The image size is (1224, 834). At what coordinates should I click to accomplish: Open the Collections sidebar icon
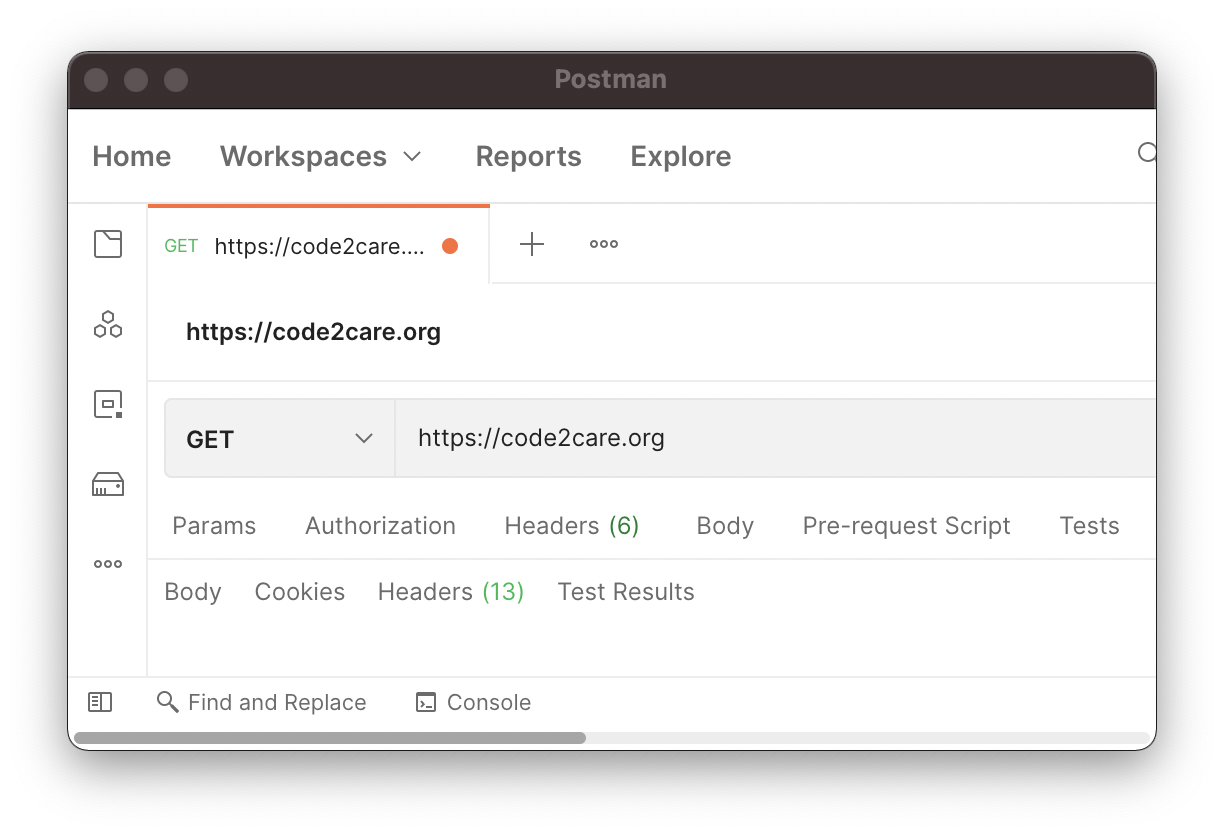(x=108, y=244)
